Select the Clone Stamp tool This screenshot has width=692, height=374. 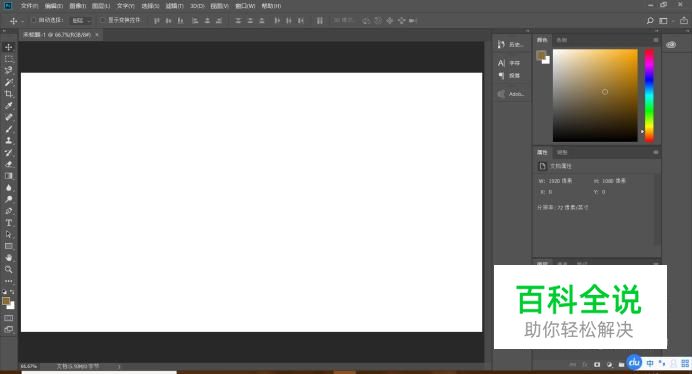8,140
